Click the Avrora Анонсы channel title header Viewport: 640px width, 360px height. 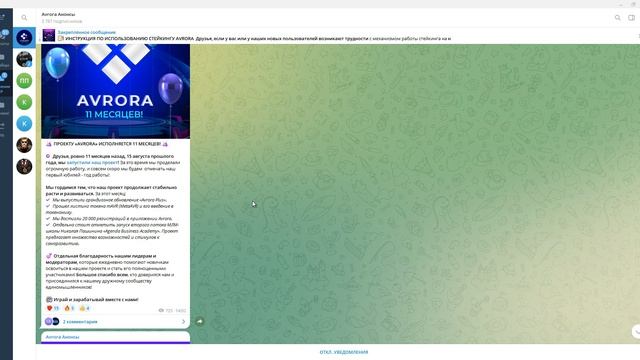click(58, 14)
